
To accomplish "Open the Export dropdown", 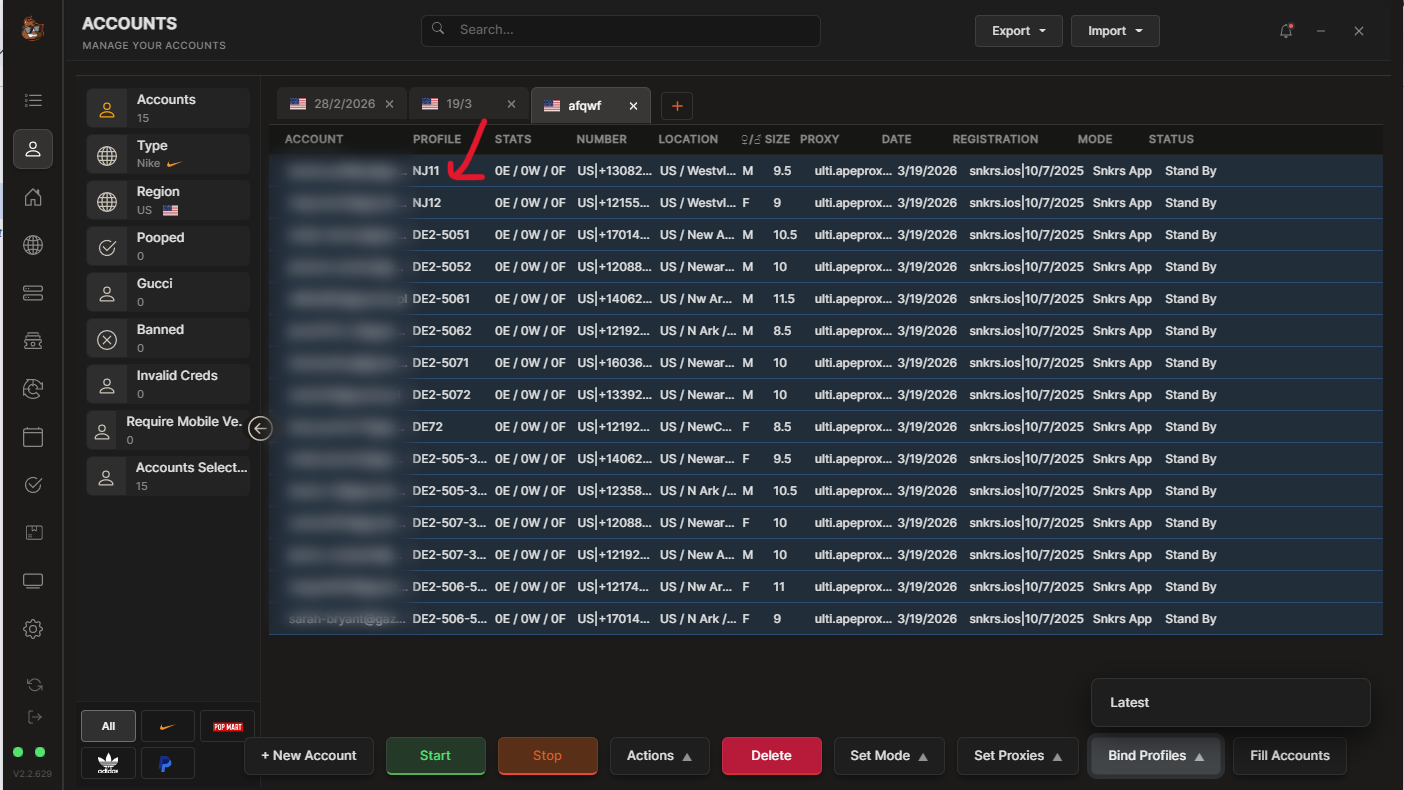I will coord(1018,31).
